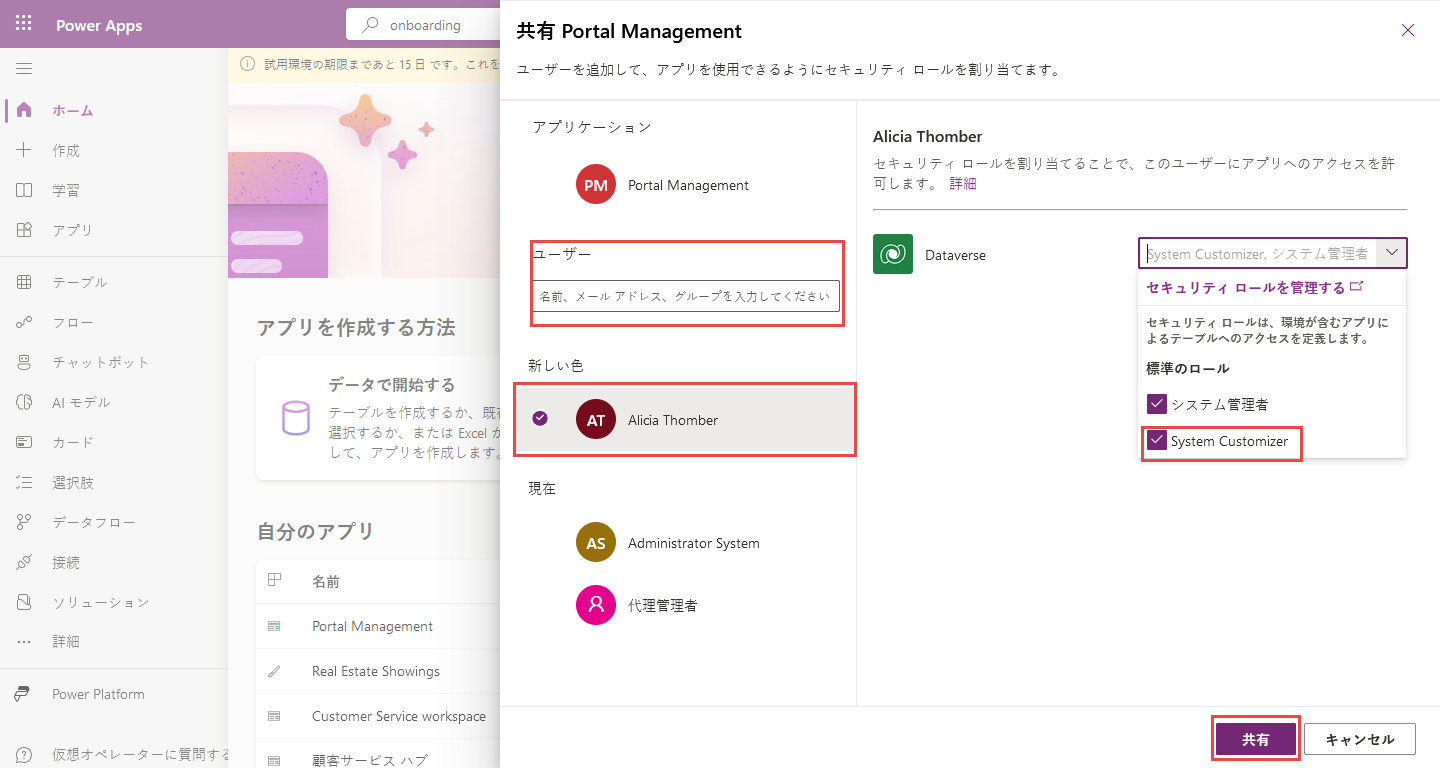Click the AT avatar for Alicia Thomber
The image size is (1440, 768).
pos(596,420)
